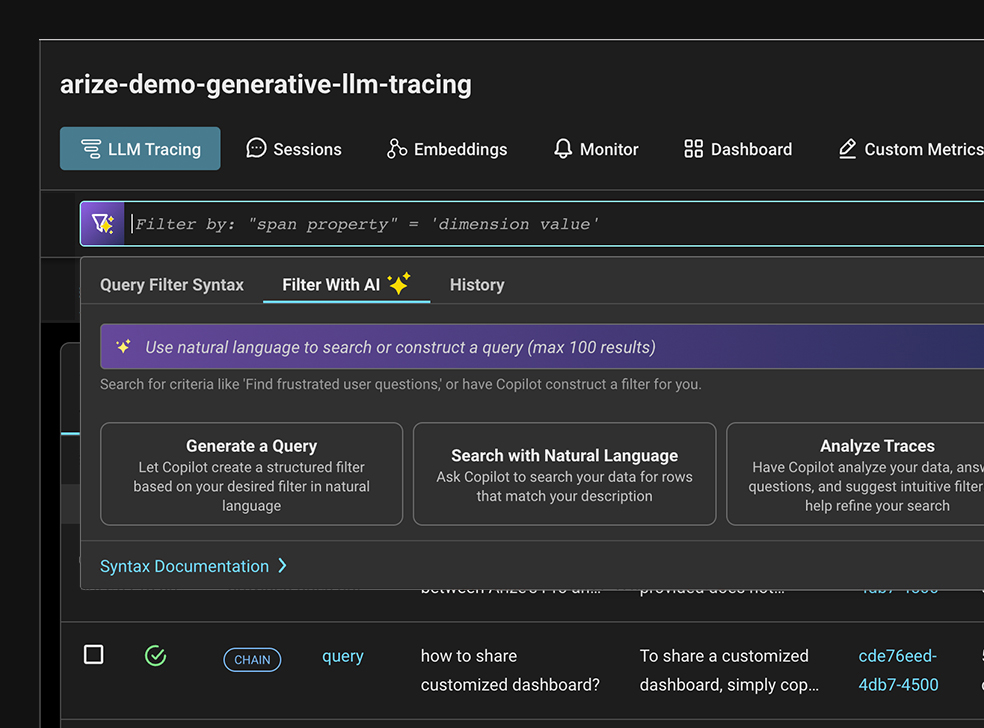
Task: Click the Monitor bell icon
Action: (x=563, y=149)
